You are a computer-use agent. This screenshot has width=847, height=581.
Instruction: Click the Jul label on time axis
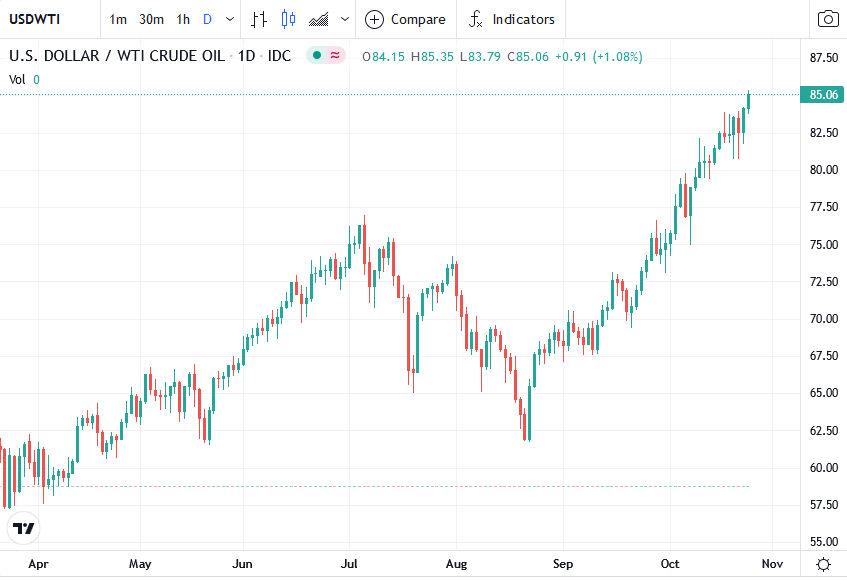point(349,564)
